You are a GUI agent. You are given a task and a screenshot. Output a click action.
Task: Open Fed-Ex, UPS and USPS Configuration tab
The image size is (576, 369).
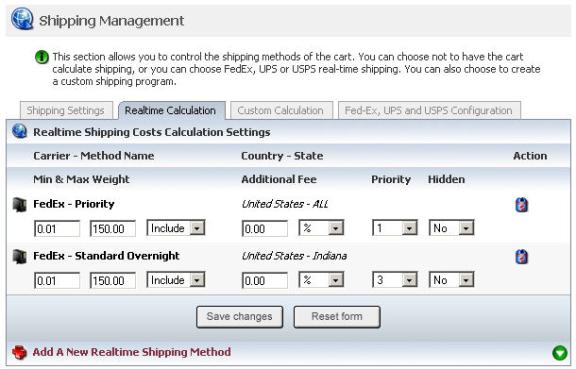429,110
